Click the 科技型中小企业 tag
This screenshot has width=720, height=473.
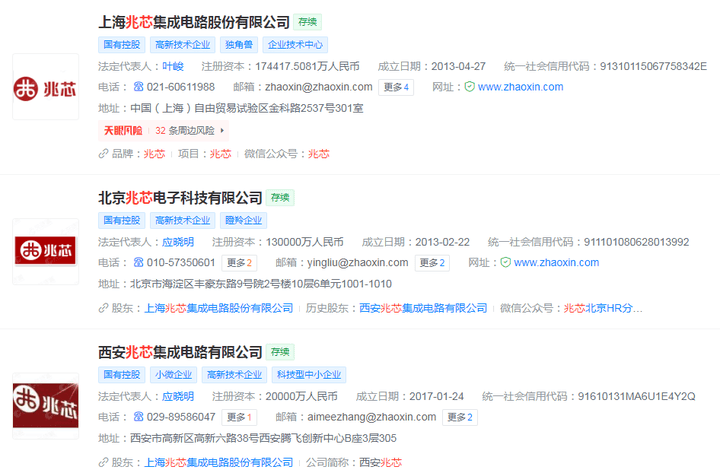309,375
